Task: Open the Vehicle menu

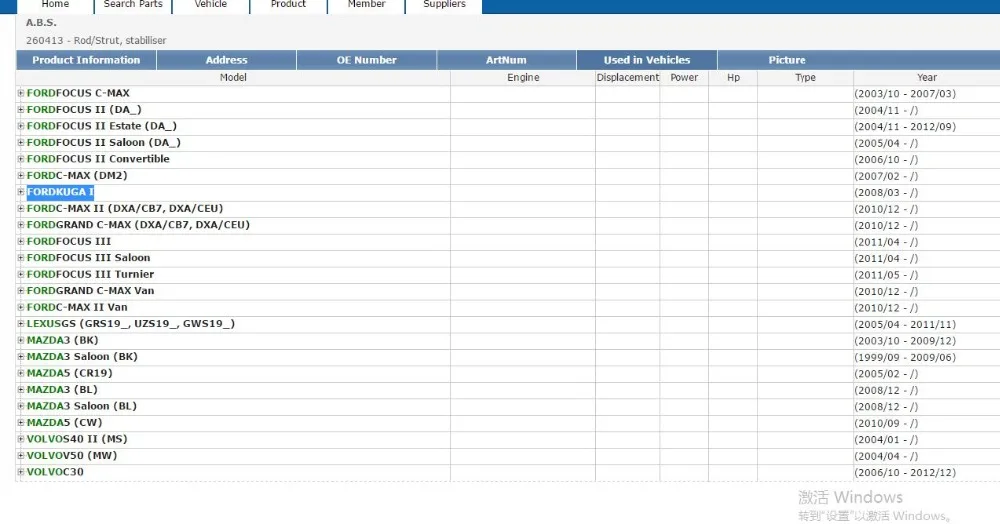Action: (x=210, y=5)
